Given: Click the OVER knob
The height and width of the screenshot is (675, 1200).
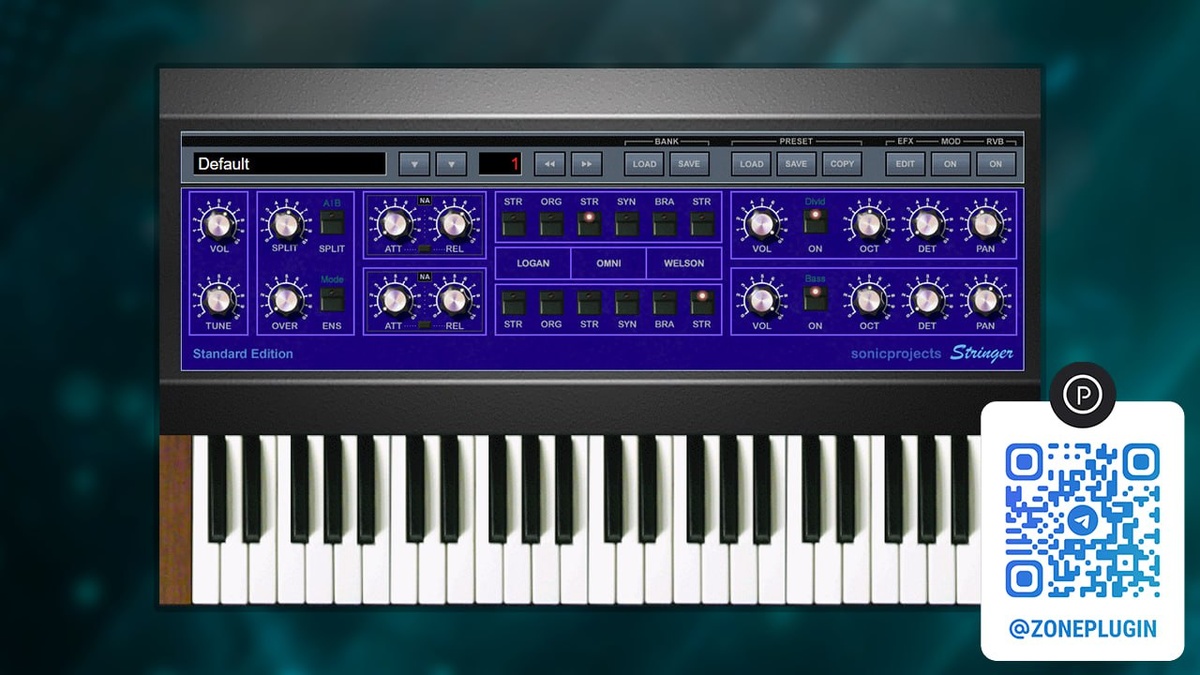Looking at the screenshot, I should [x=285, y=299].
